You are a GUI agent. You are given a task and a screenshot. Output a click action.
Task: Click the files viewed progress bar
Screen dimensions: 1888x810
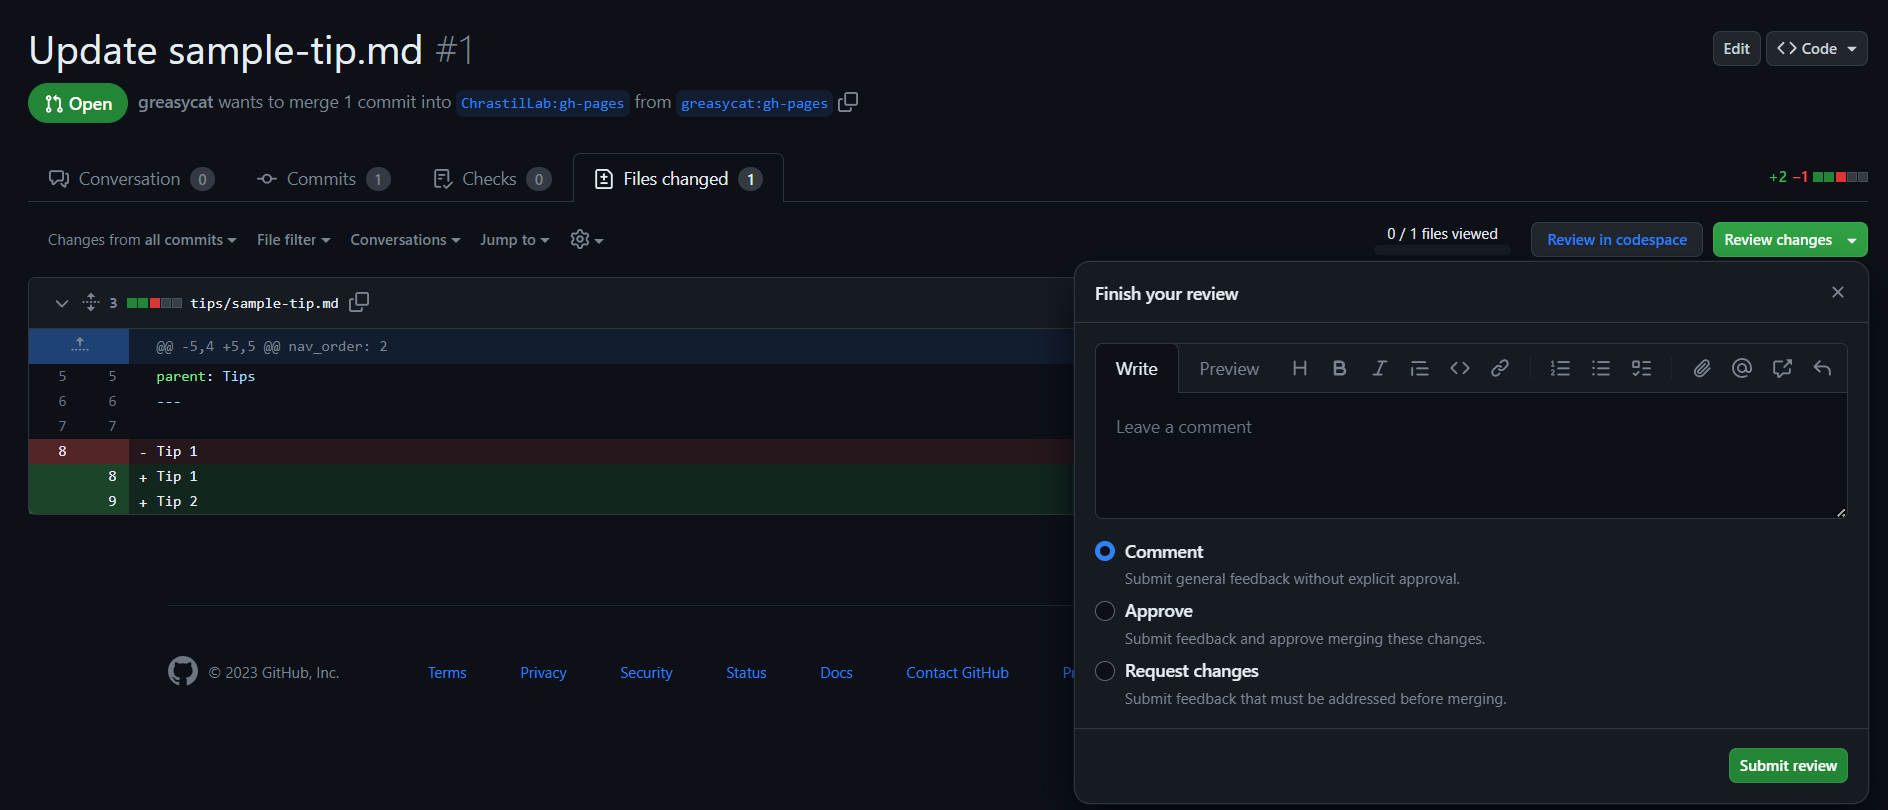(x=1442, y=250)
